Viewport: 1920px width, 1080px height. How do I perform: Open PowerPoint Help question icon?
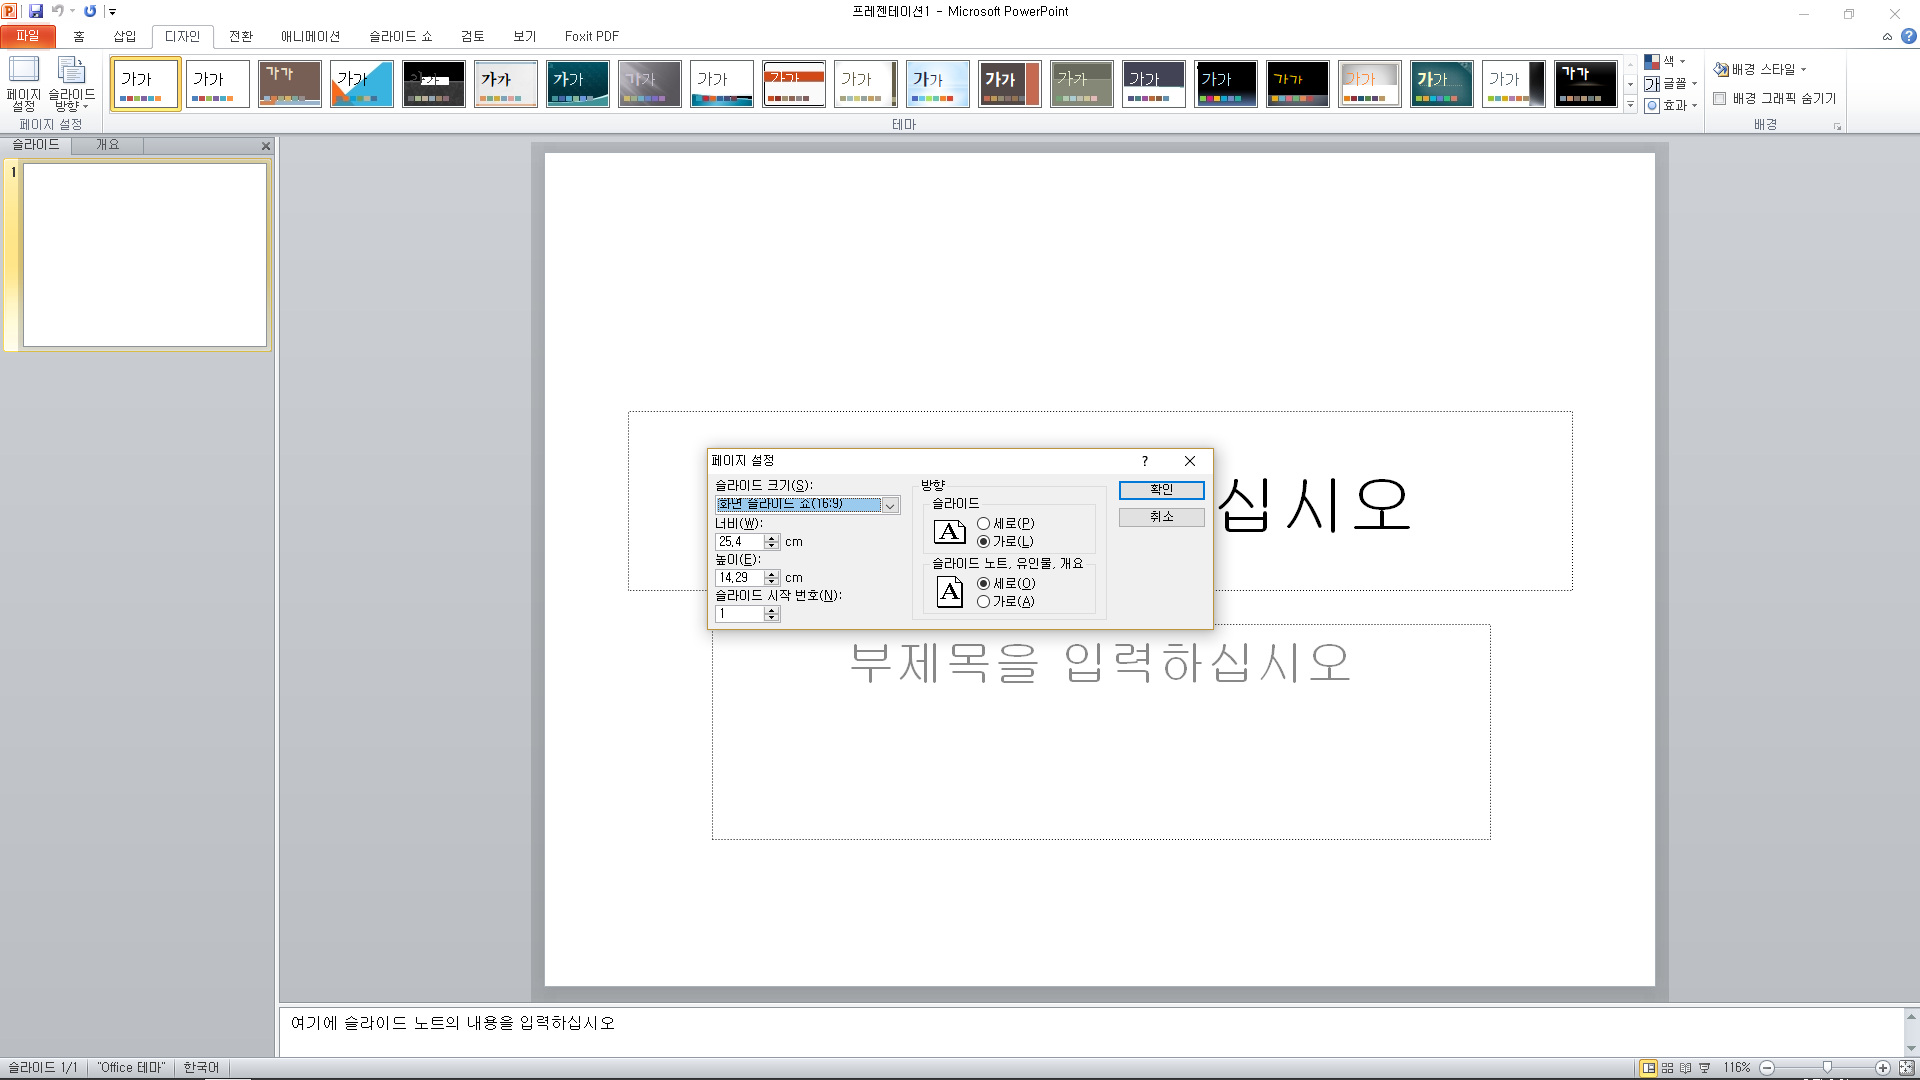click(1908, 36)
